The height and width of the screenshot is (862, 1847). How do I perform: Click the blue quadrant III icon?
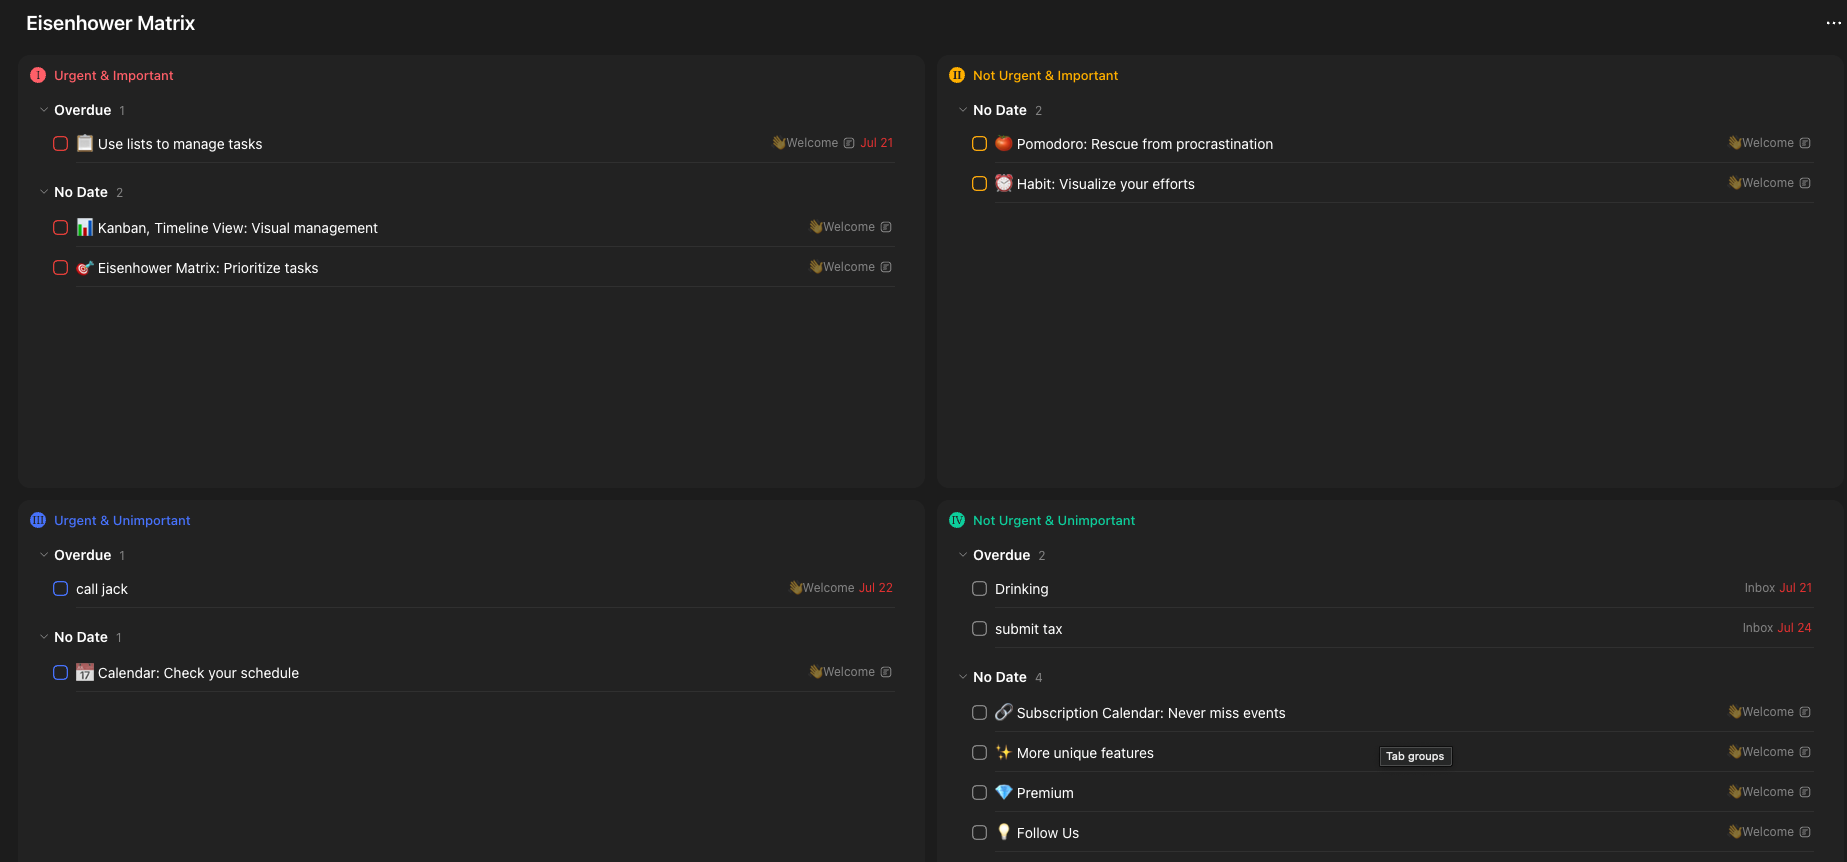point(38,520)
